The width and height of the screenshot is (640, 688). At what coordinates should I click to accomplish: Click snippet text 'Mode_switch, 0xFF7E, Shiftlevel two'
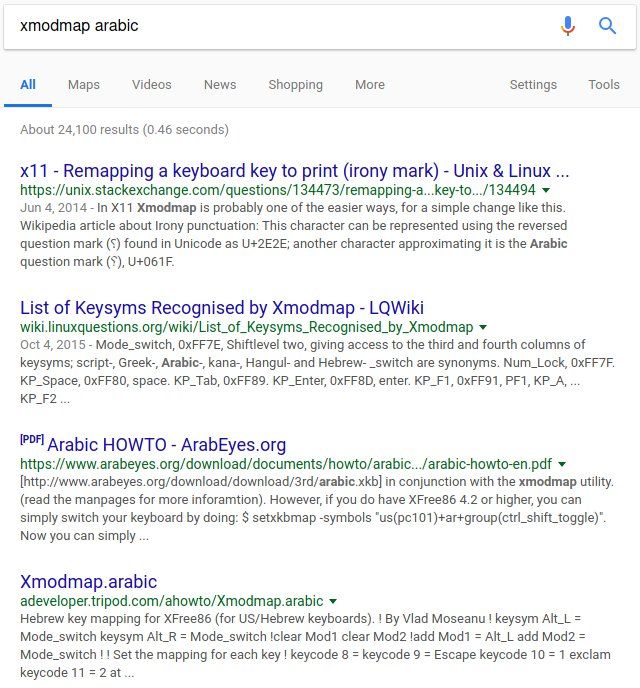pyautogui.click(x=201, y=344)
